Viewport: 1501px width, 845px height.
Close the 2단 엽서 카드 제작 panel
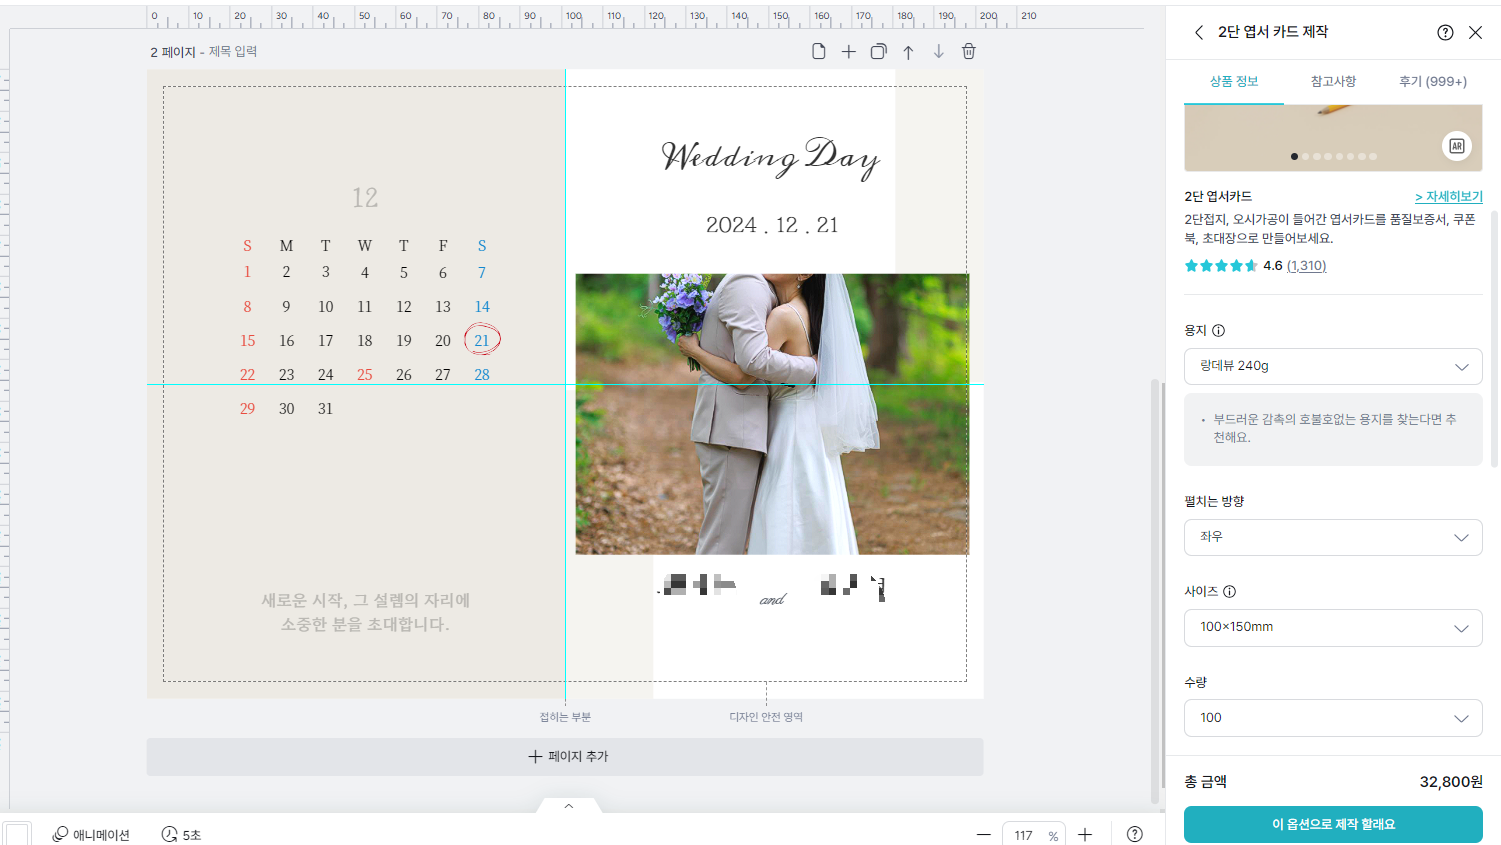click(x=1475, y=32)
